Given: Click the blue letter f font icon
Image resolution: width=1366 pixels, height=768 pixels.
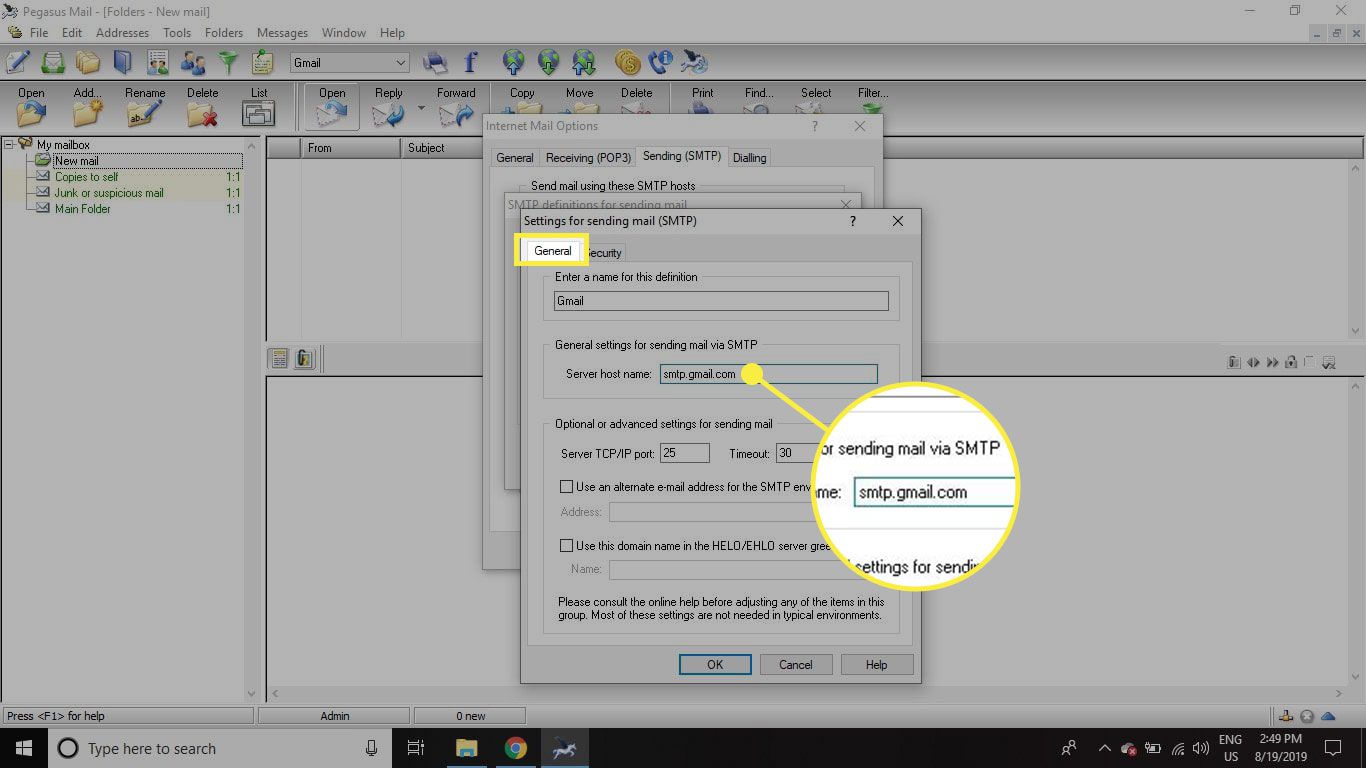Looking at the screenshot, I should click(470, 62).
